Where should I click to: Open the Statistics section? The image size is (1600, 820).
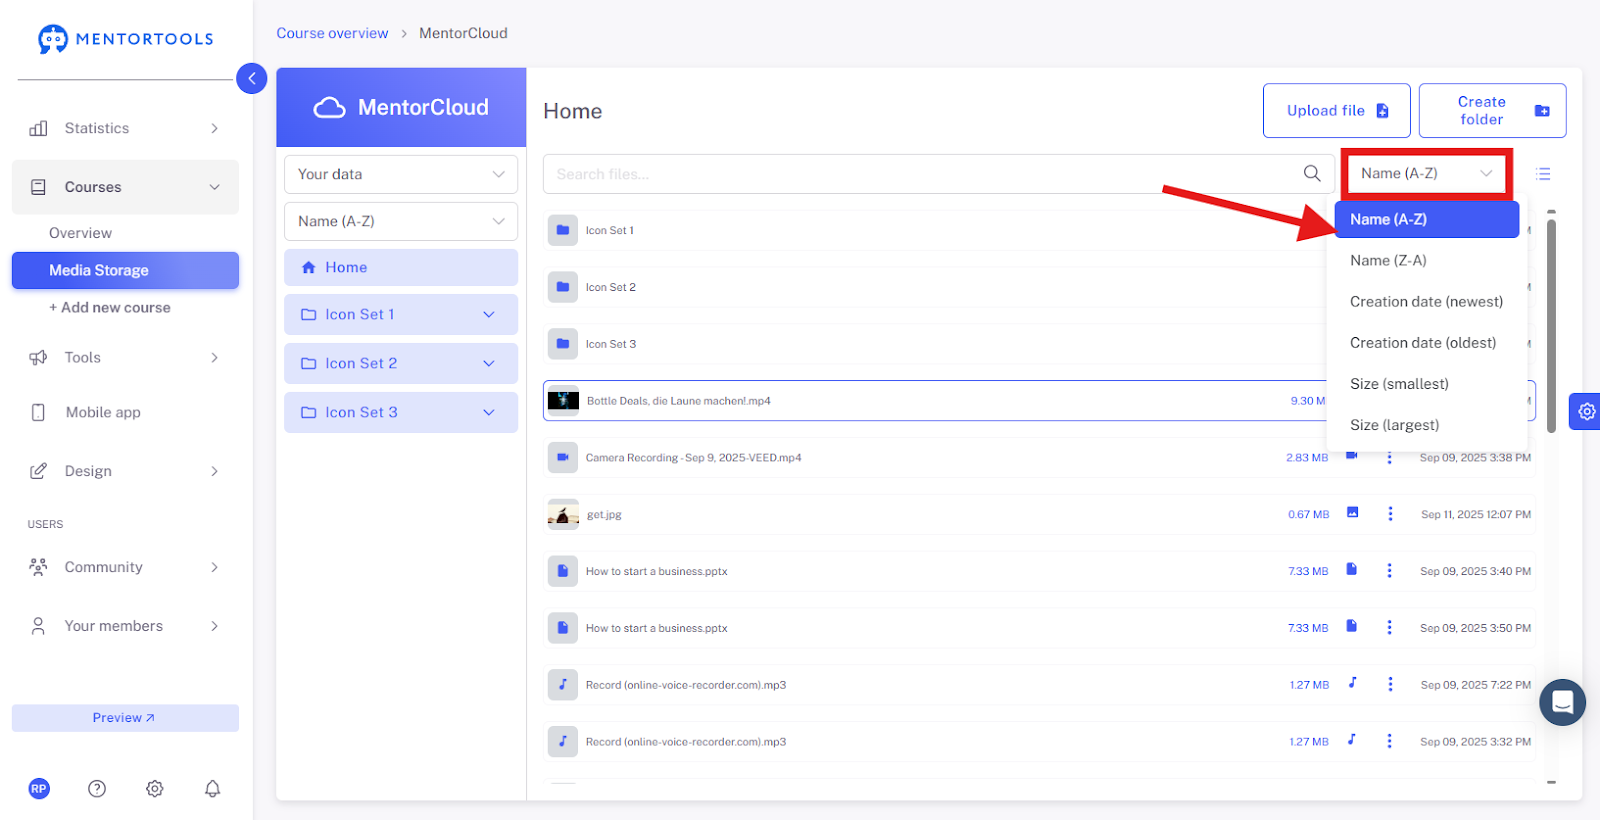pyautogui.click(x=125, y=128)
